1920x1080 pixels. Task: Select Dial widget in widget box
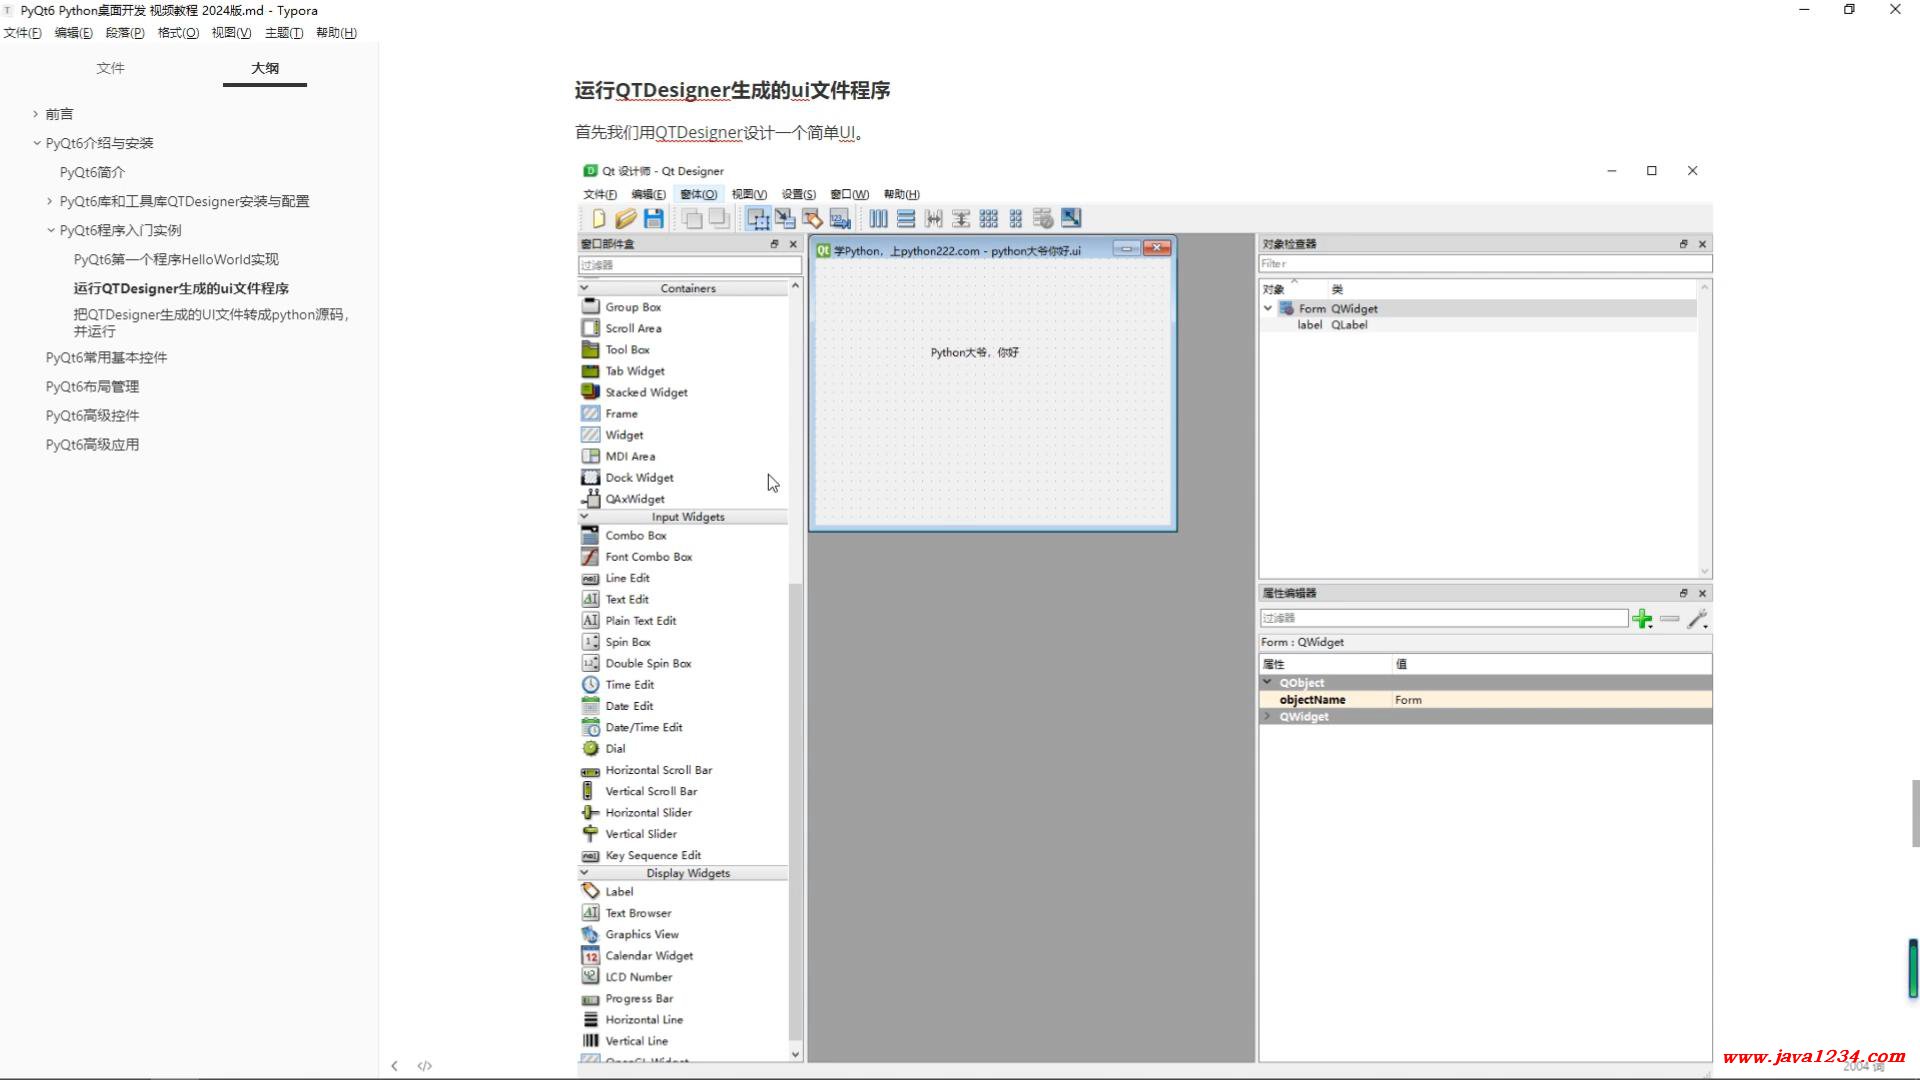click(615, 748)
